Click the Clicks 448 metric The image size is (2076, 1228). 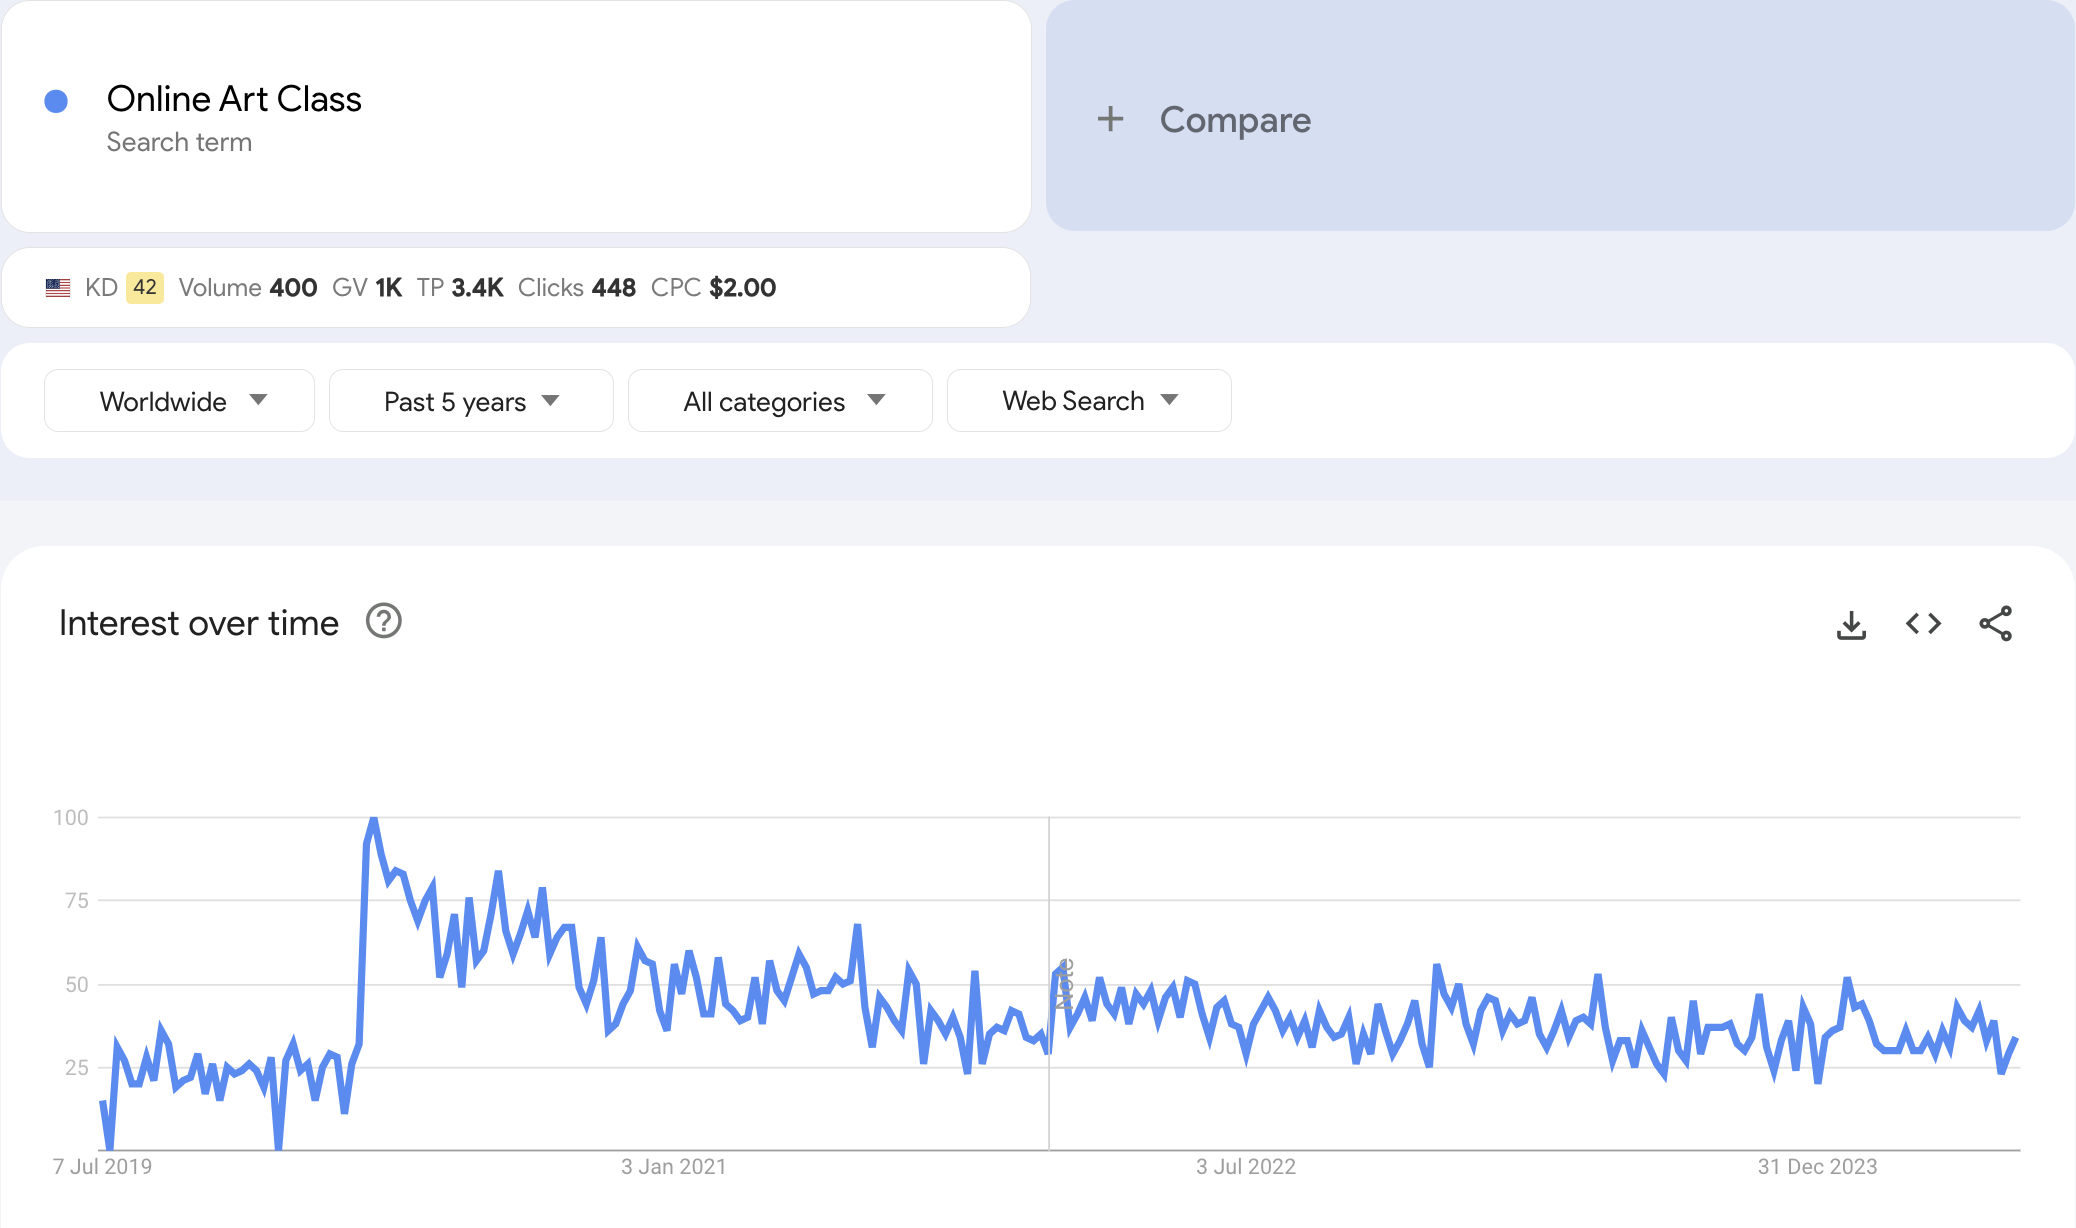(576, 288)
